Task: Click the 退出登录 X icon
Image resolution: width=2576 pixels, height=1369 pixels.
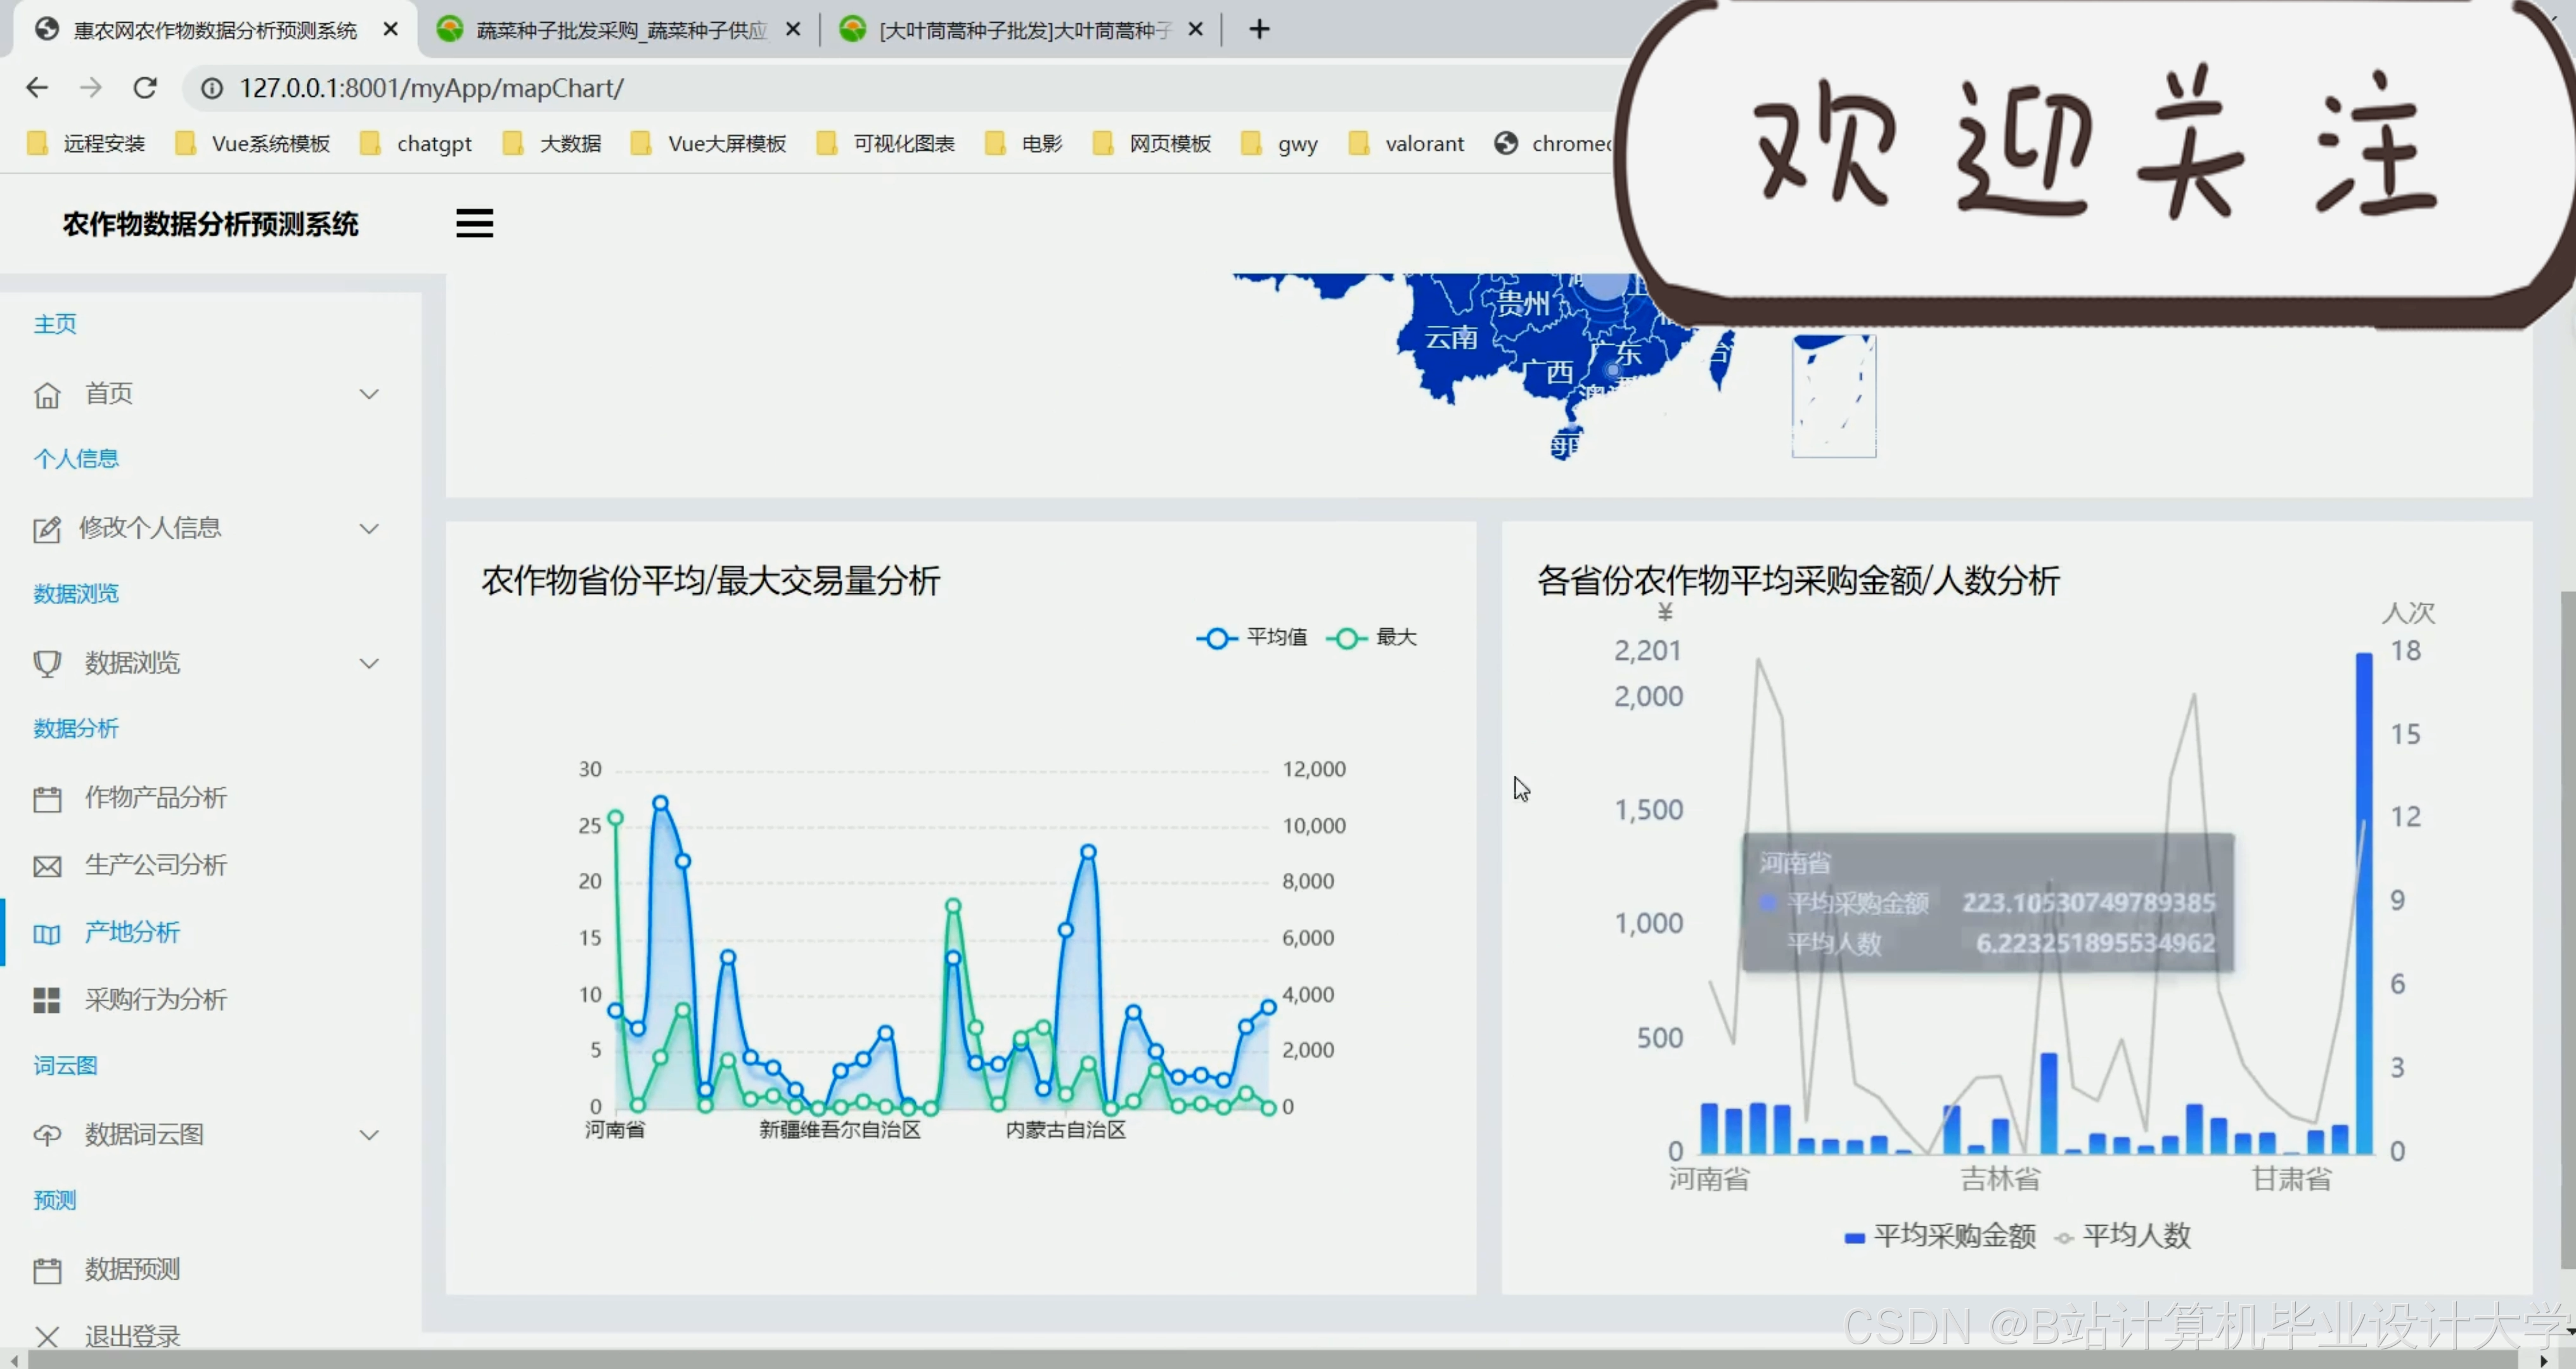Action: (x=47, y=1336)
